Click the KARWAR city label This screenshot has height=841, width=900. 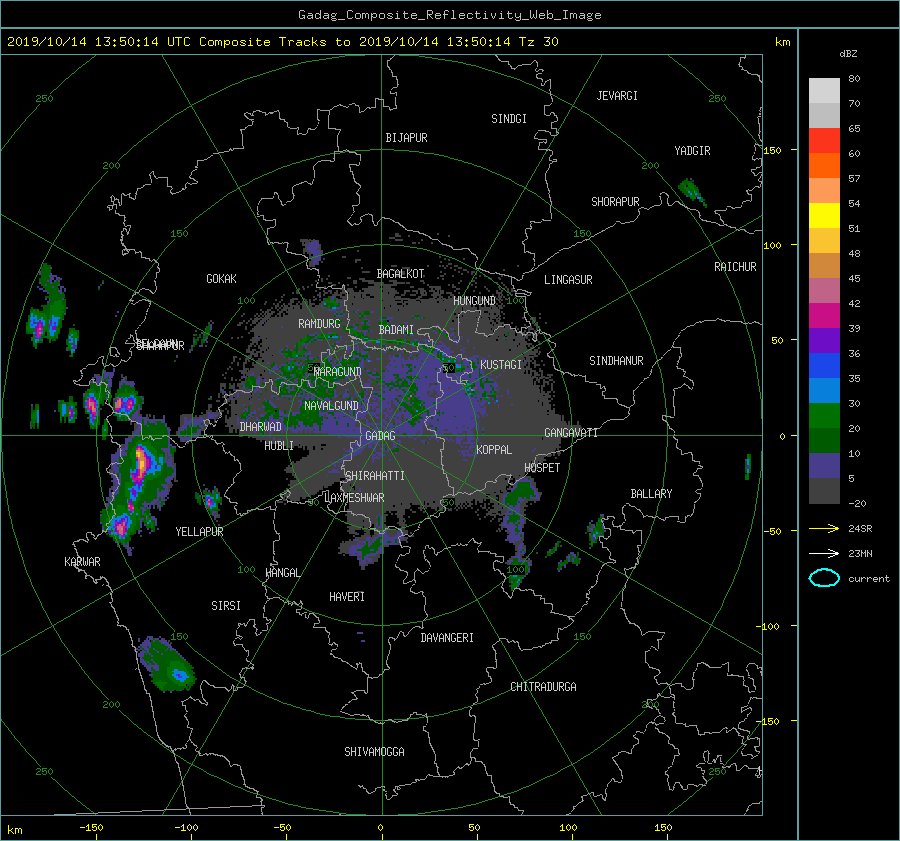click(x=82, y=562)
